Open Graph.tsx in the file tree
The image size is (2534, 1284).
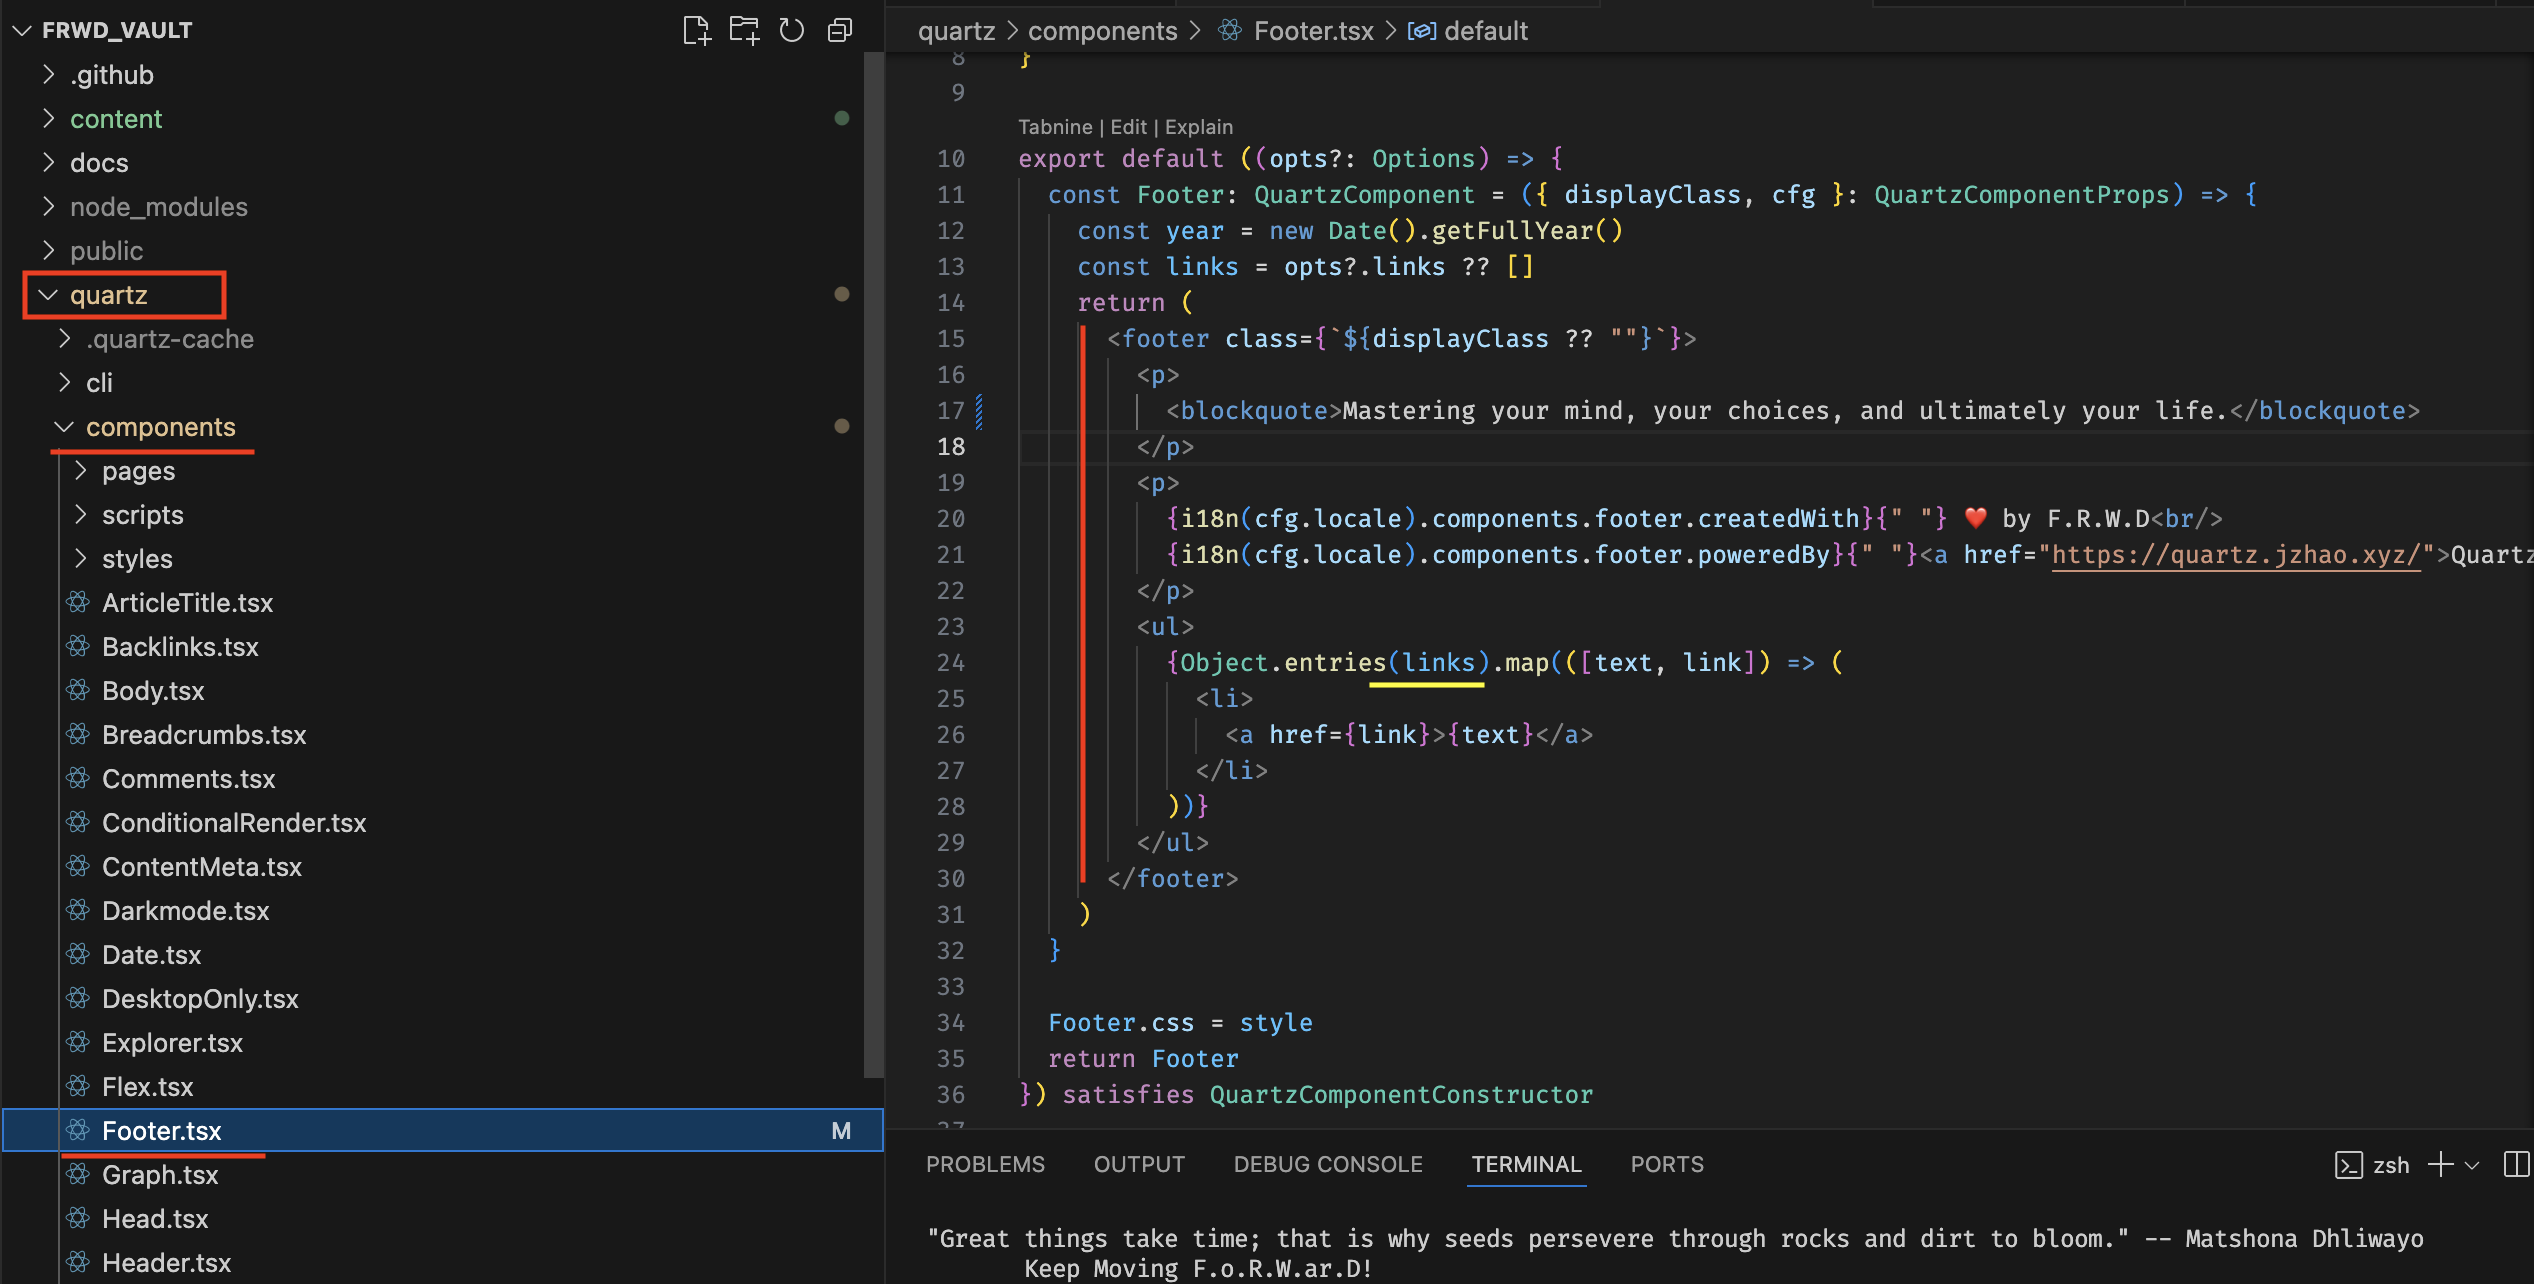tap(160, 1175)
